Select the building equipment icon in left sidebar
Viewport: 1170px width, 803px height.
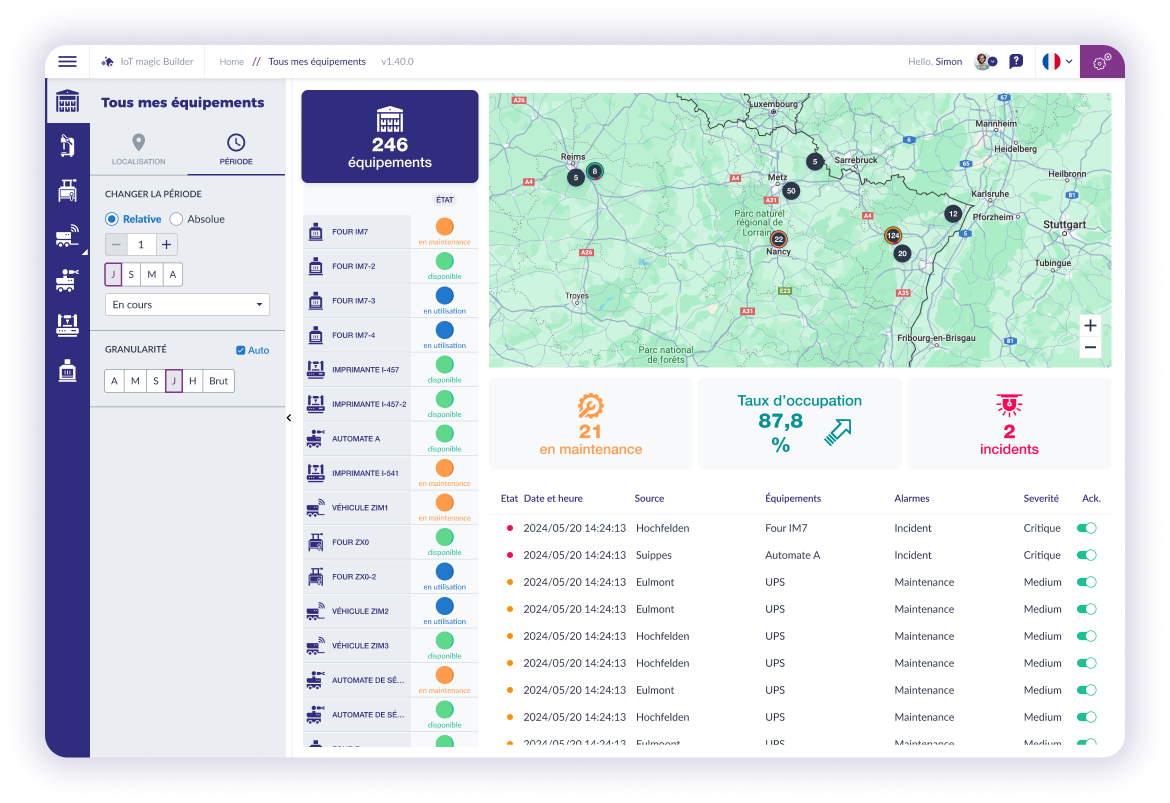click(67, 101)
